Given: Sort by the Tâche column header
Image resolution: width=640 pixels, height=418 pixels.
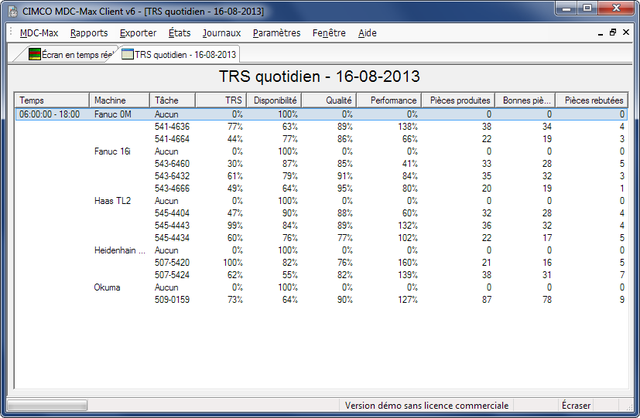Looking at the screenshot, I should 172,100.
